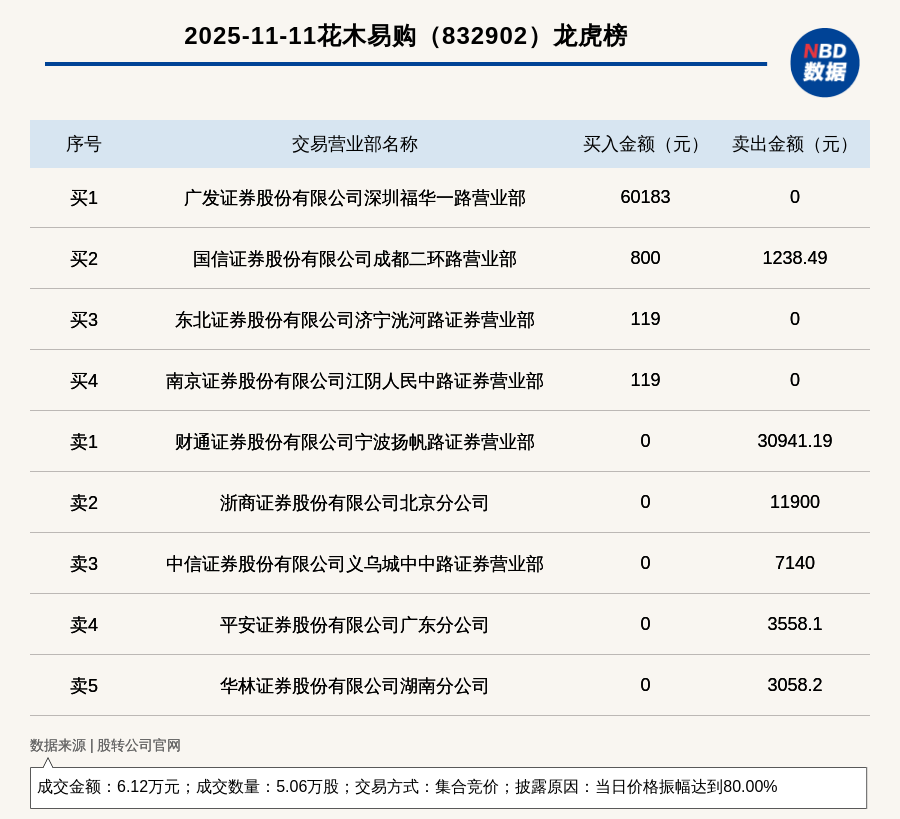Click the 60183 buy amount cell

point(645,197)
